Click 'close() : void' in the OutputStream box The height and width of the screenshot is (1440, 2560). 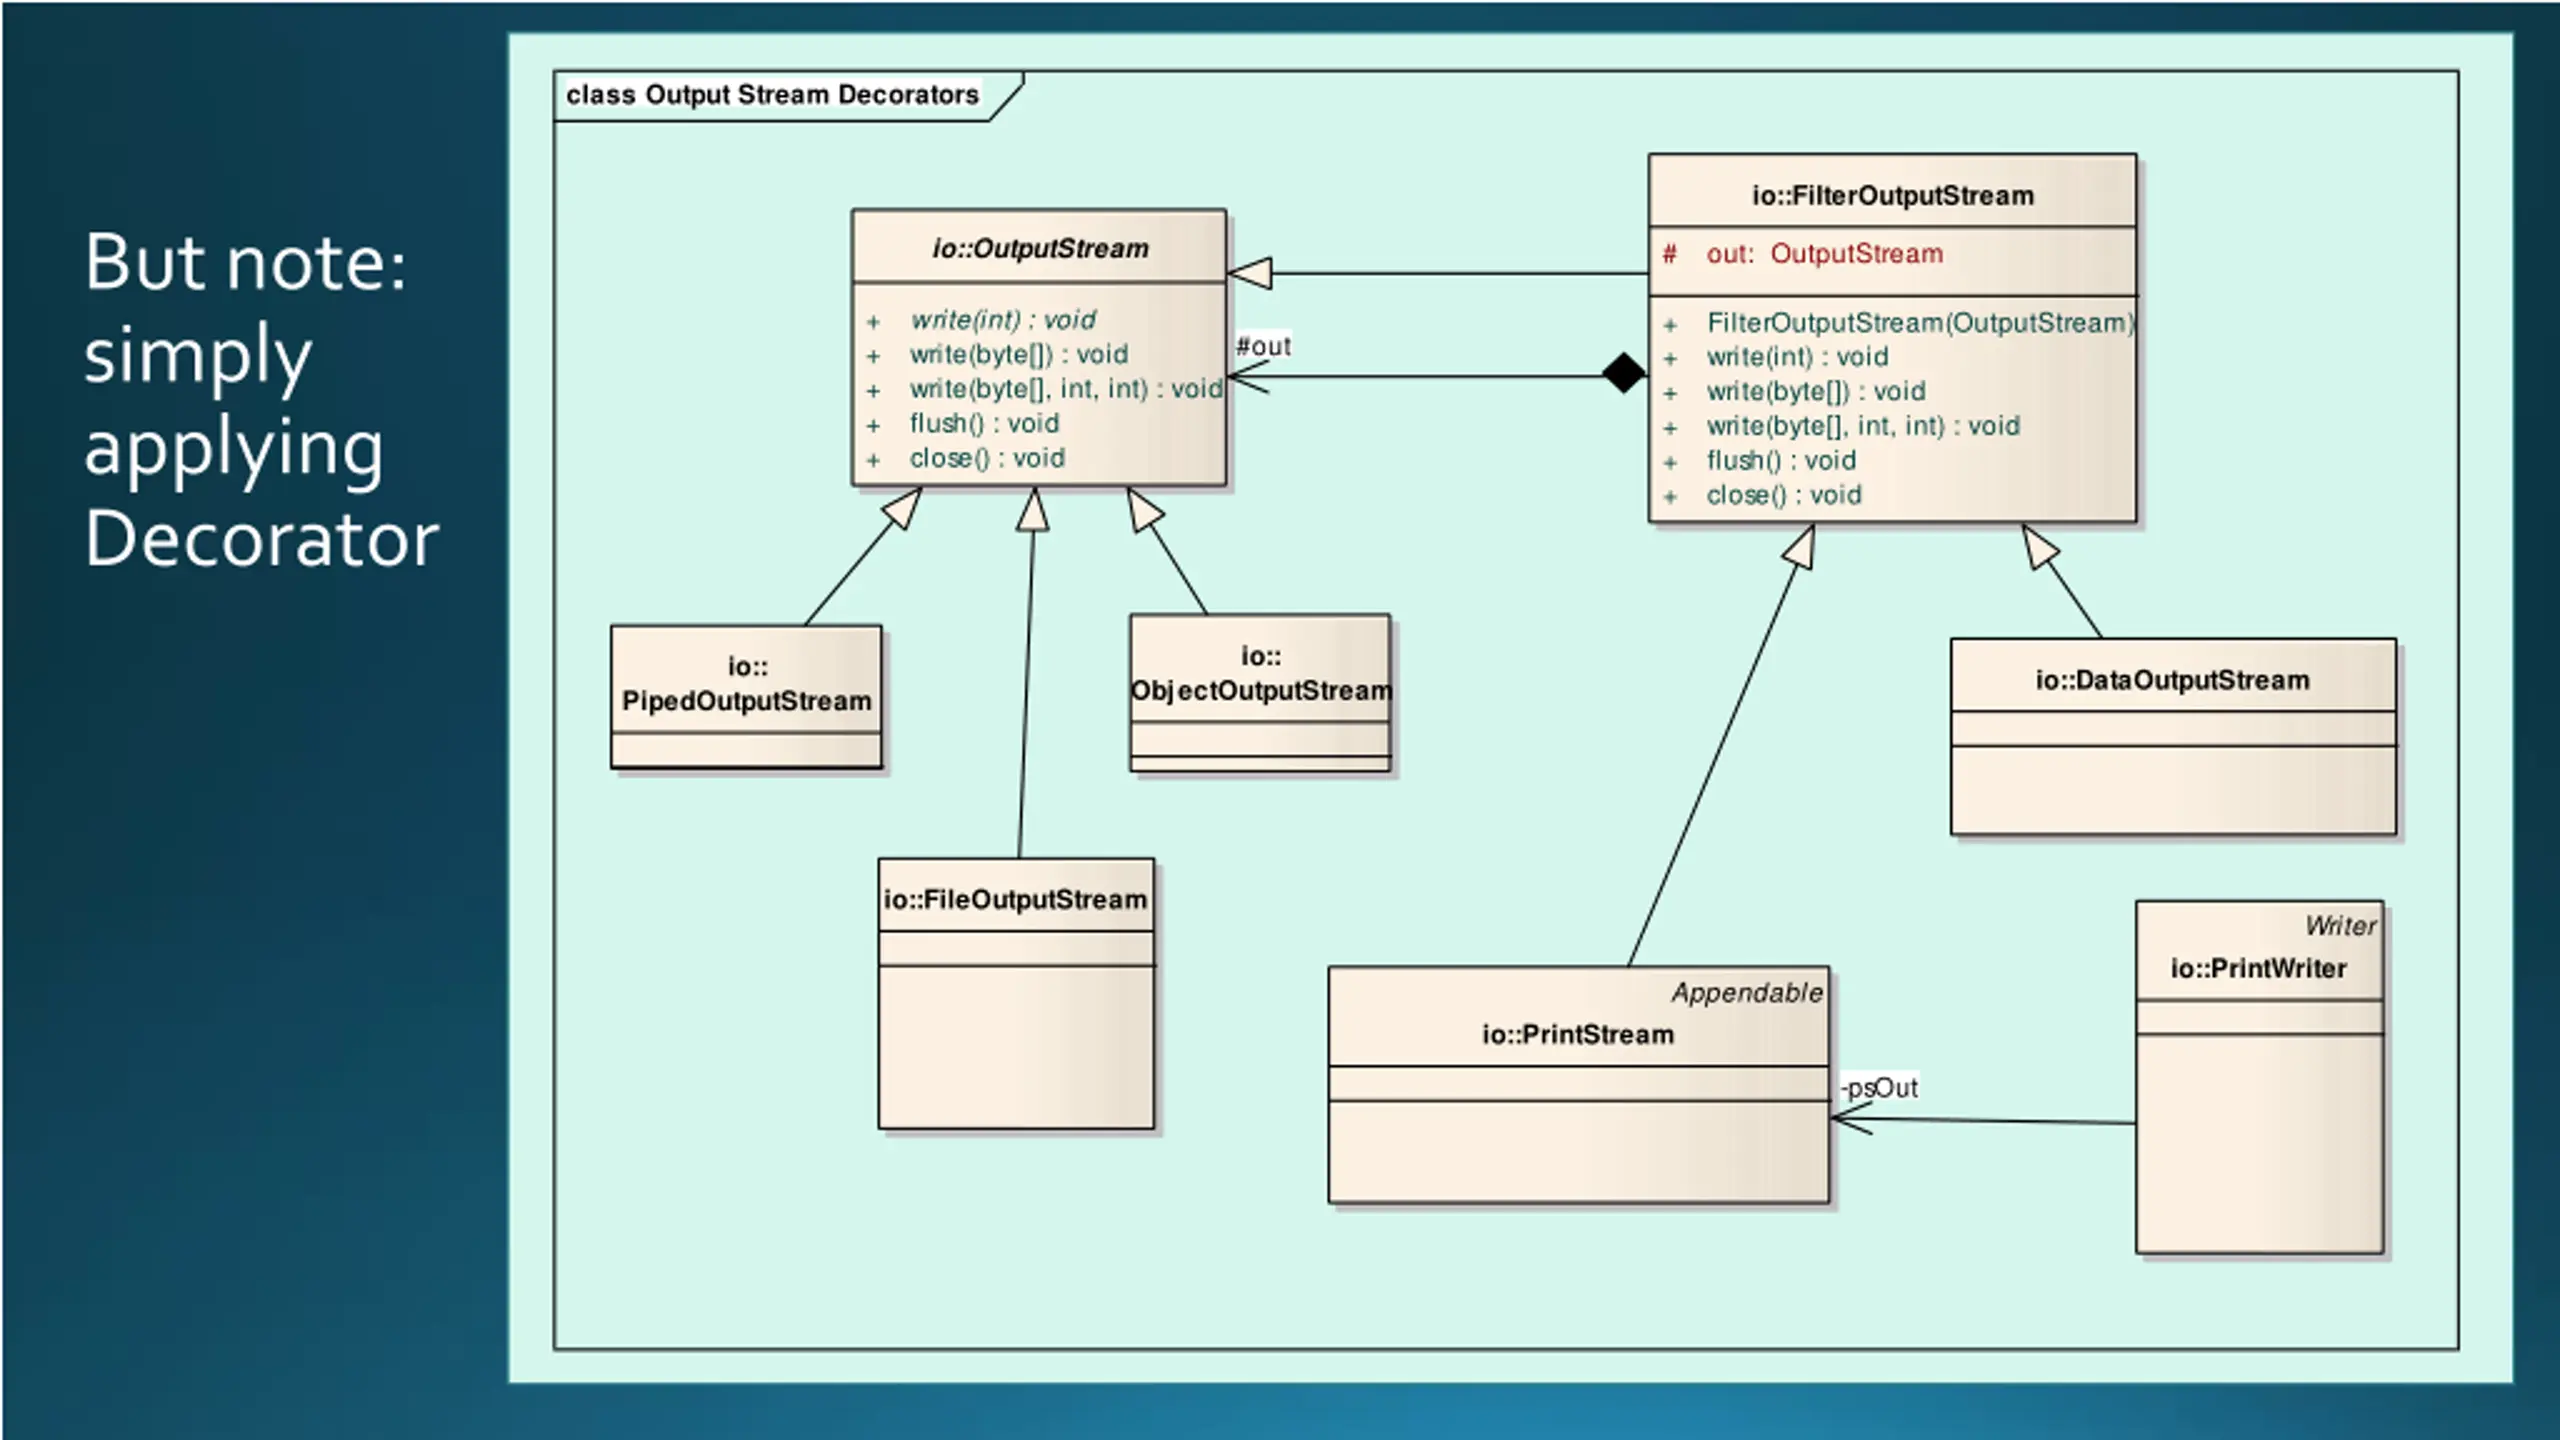[987, 458]
